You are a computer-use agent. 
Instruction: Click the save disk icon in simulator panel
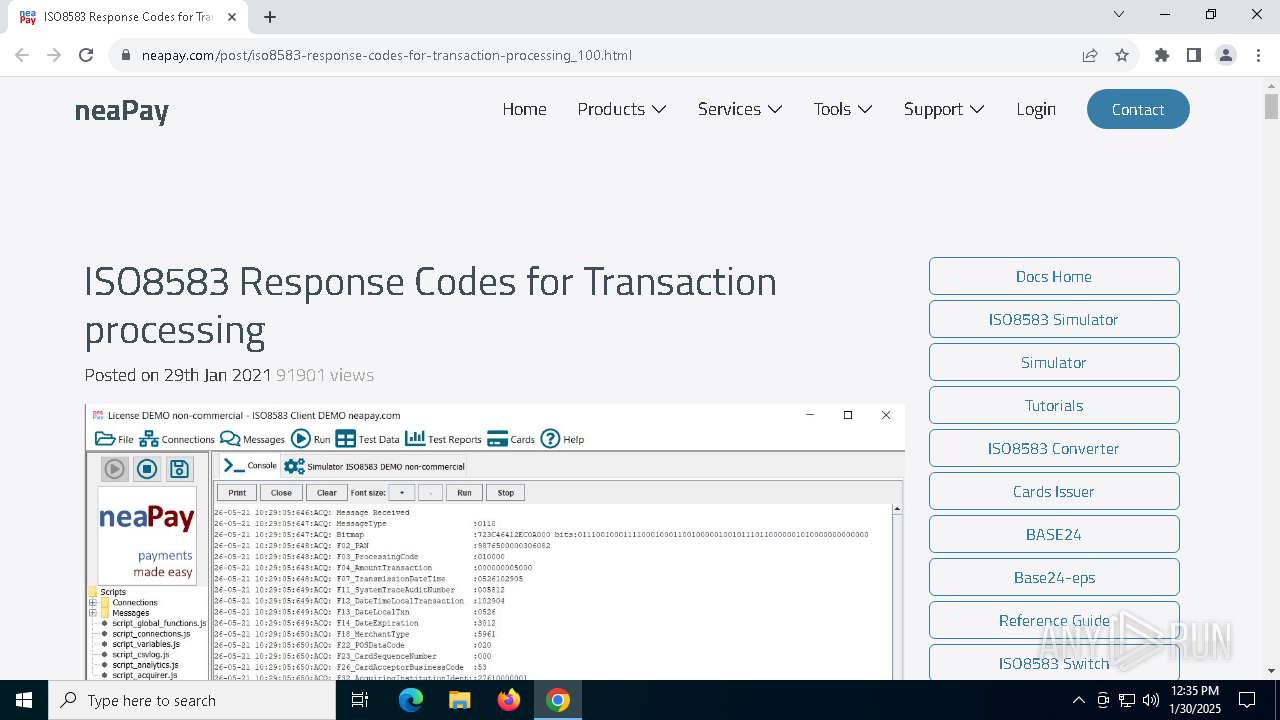179,468
